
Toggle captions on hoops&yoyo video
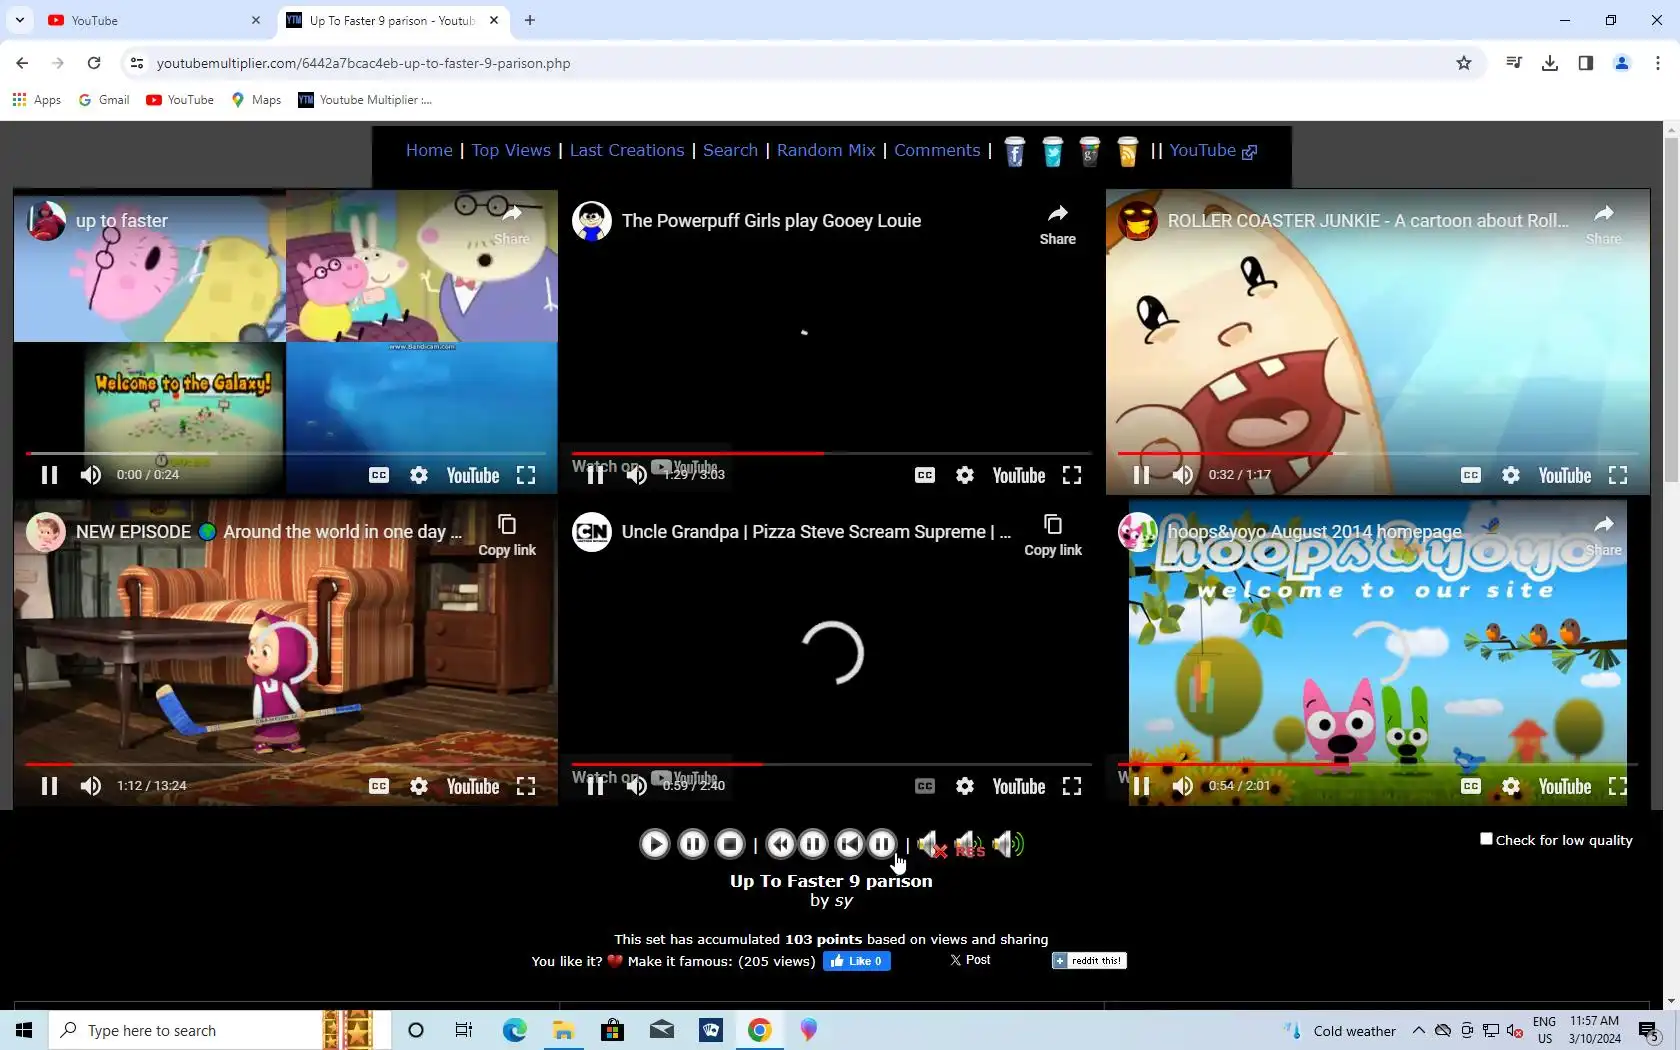click(1471, 786)
